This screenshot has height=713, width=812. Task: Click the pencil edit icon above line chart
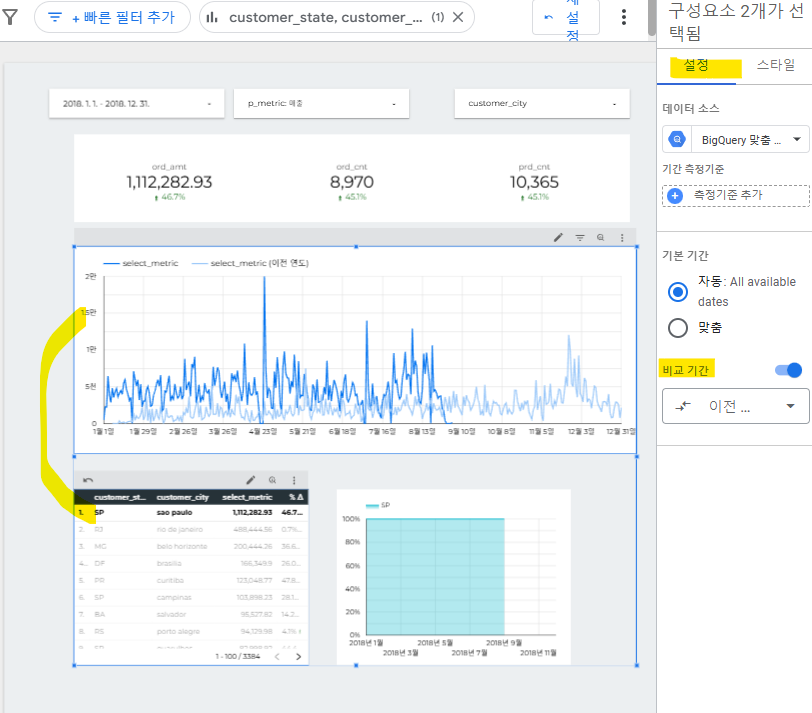tap(558, 238)
